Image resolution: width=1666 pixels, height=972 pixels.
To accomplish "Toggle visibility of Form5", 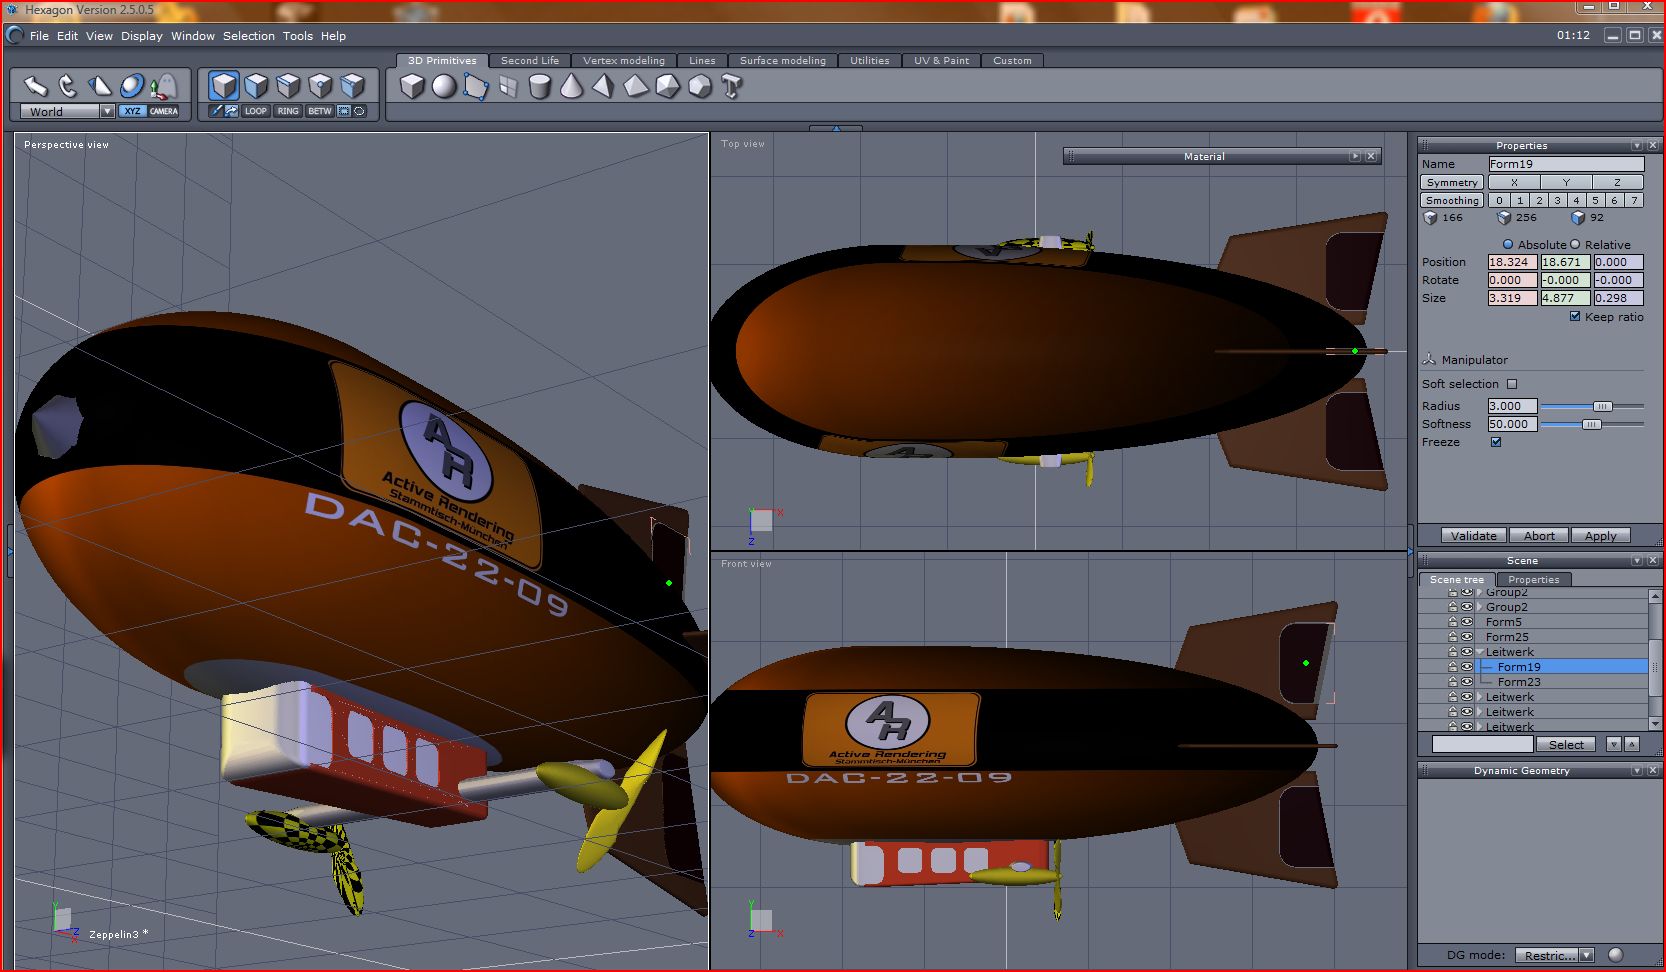I will point(1467,622).
